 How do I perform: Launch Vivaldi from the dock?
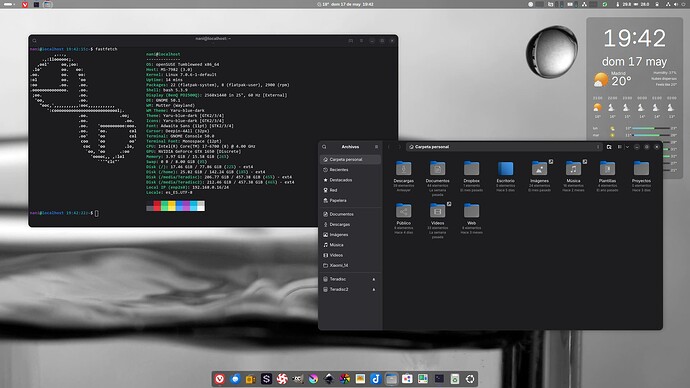220,379
